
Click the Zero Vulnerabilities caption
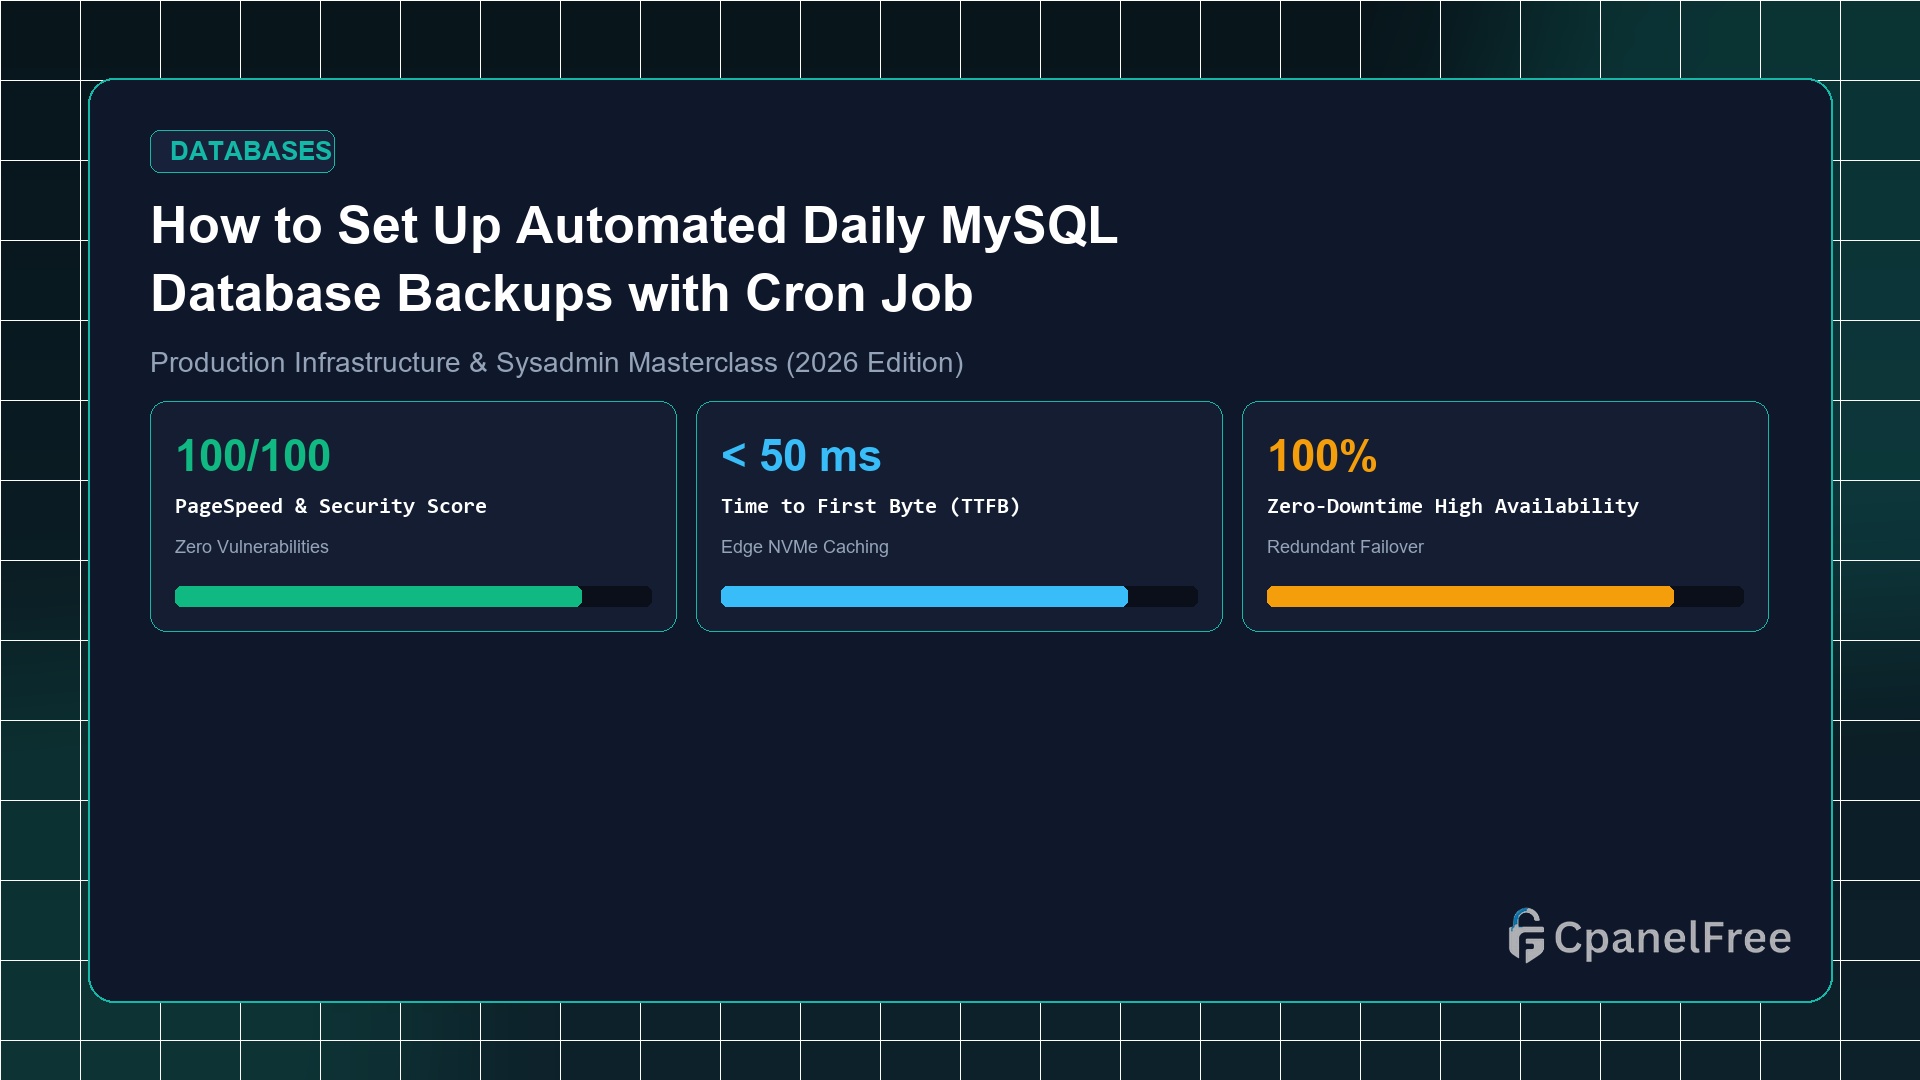pos(252,547)
